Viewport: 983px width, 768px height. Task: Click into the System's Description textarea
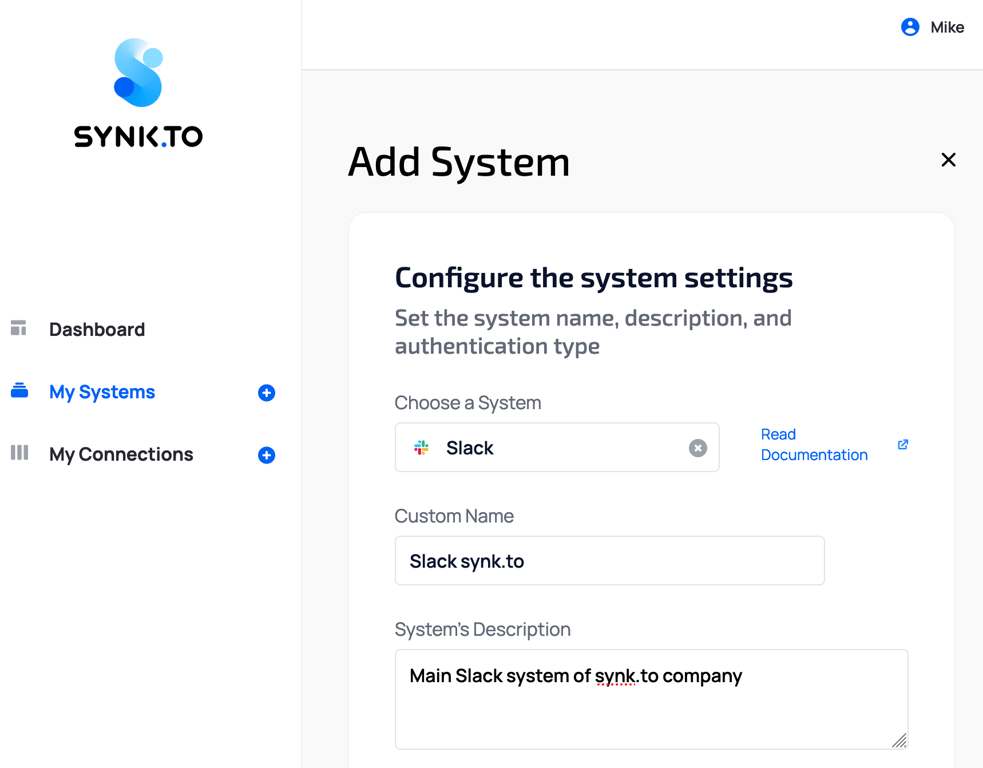point(651,699)
